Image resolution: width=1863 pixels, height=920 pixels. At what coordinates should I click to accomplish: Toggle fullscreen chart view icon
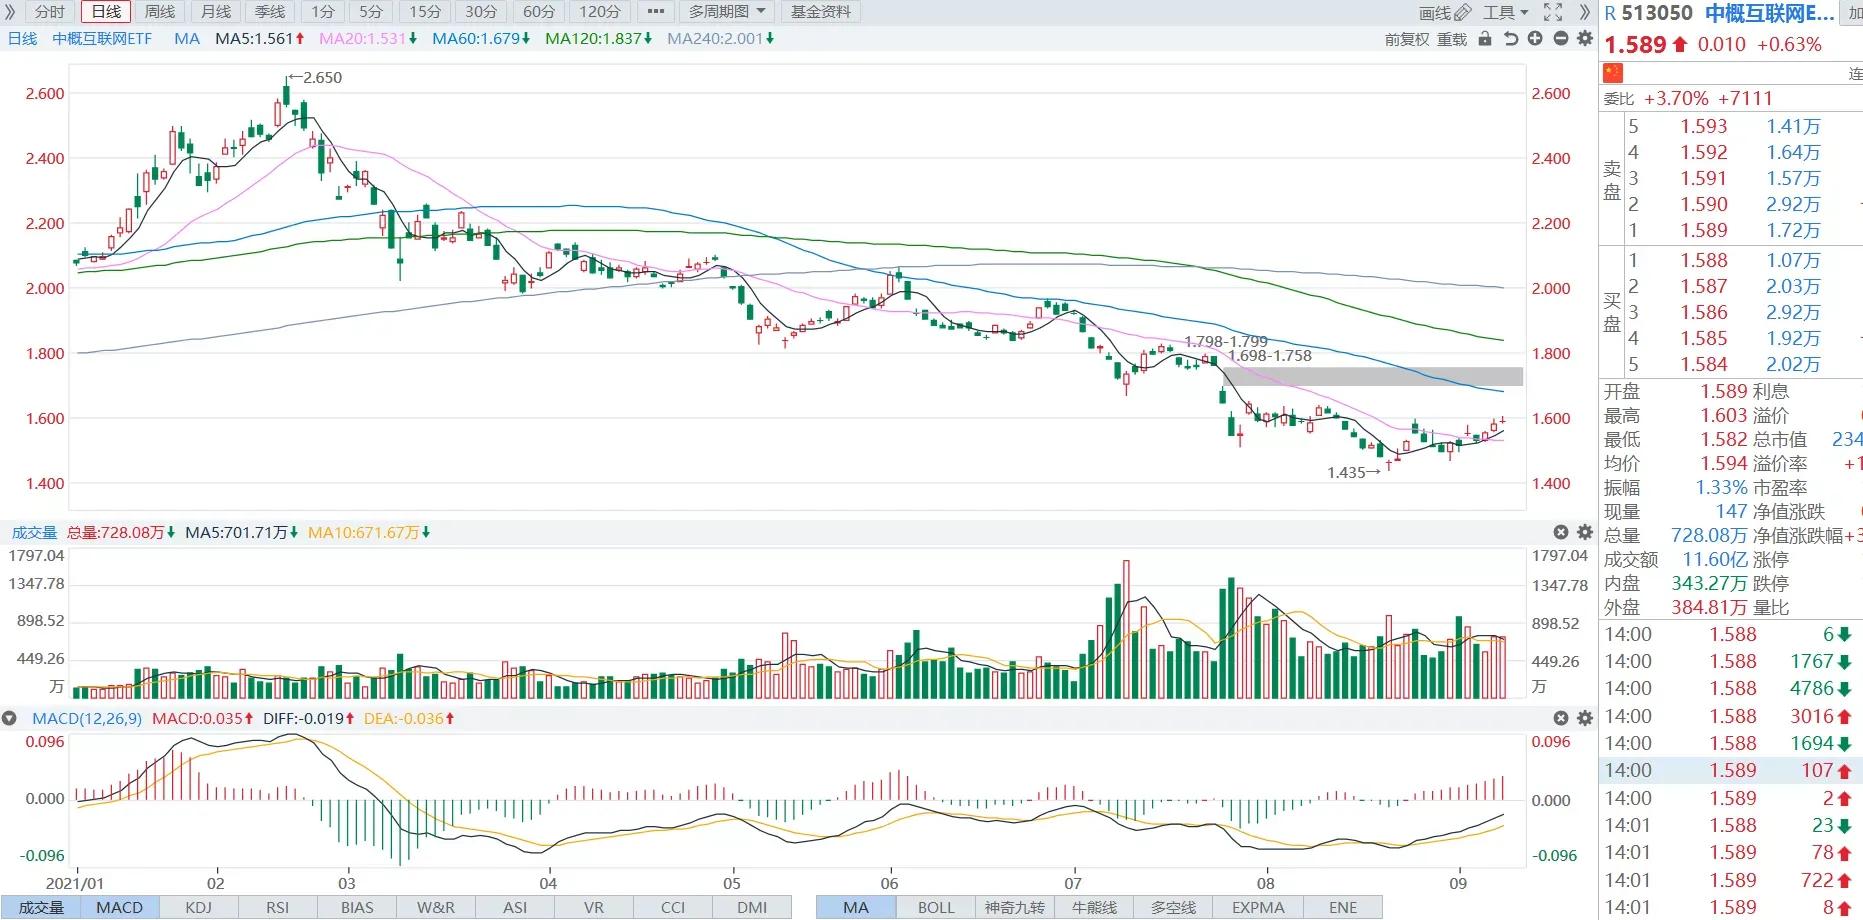[1553, 12]
